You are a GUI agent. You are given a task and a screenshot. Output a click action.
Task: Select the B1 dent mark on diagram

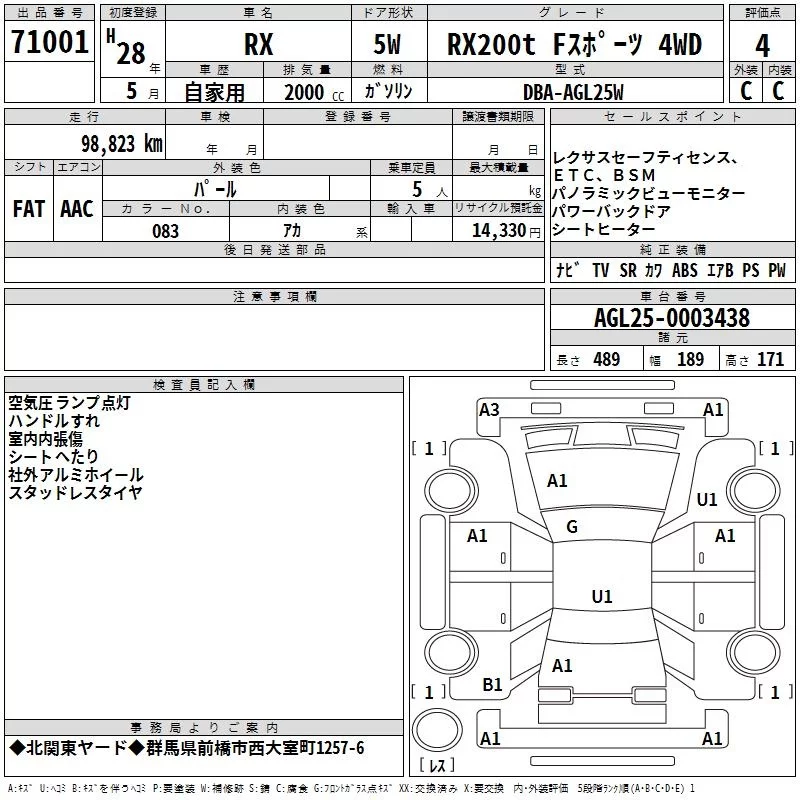(492, 684)
